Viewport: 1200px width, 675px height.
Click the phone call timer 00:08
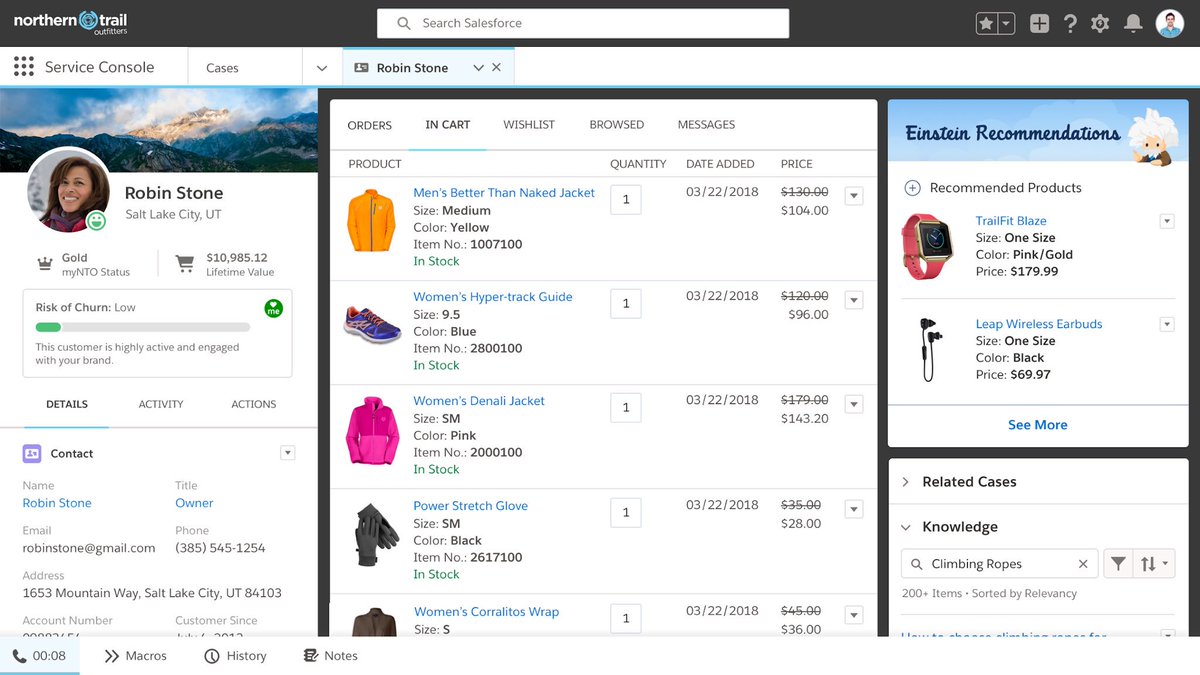40,656
